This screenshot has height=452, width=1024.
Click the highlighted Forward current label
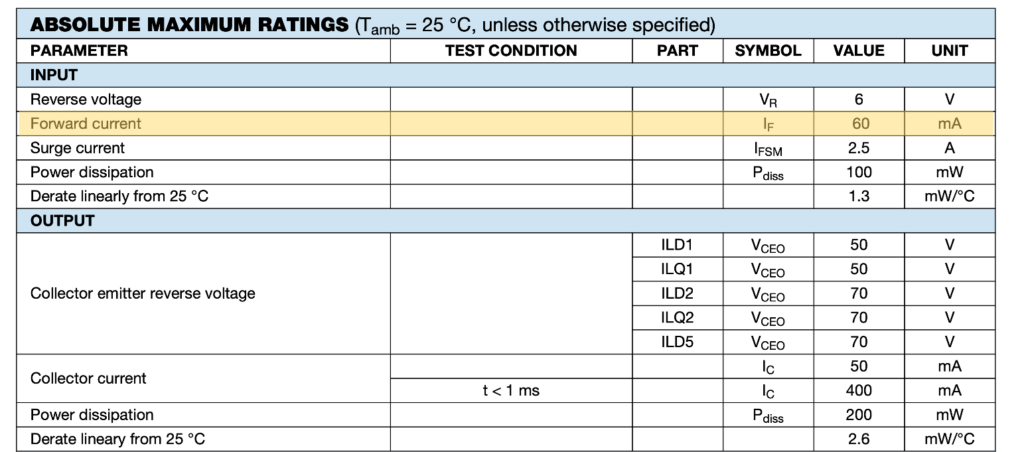tap(86, 124)
